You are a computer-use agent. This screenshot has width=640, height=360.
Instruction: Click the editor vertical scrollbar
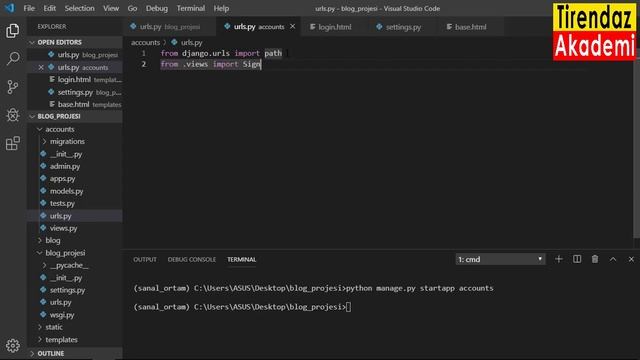point(636,147)
